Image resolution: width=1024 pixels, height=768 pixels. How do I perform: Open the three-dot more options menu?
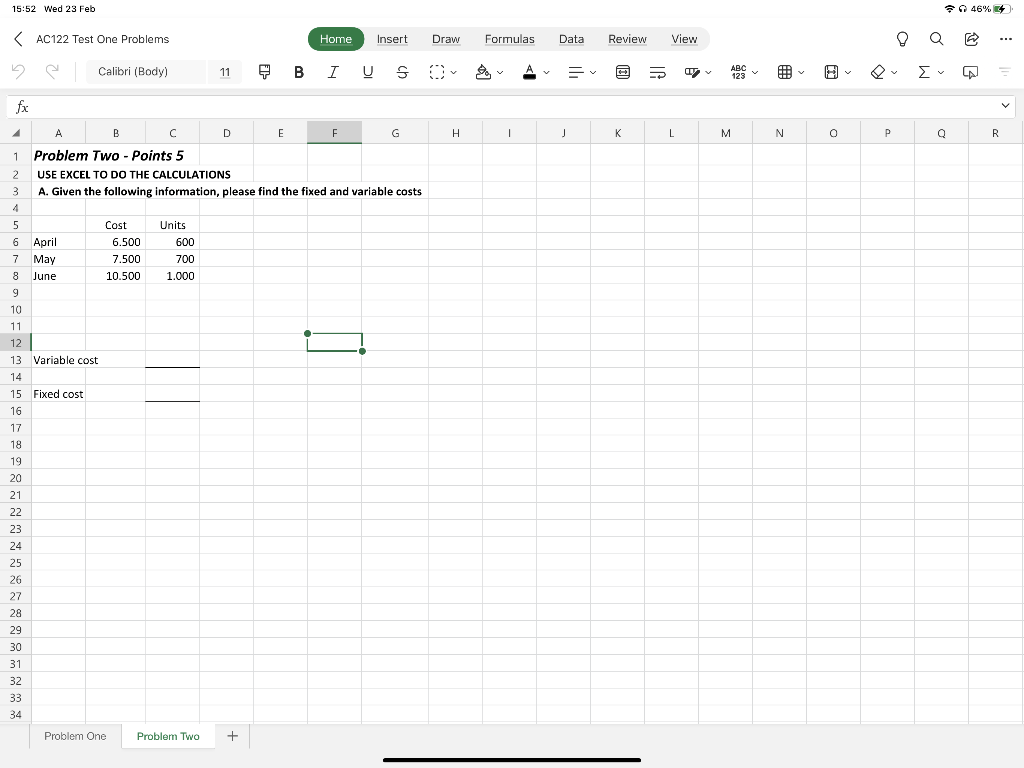1006,39
